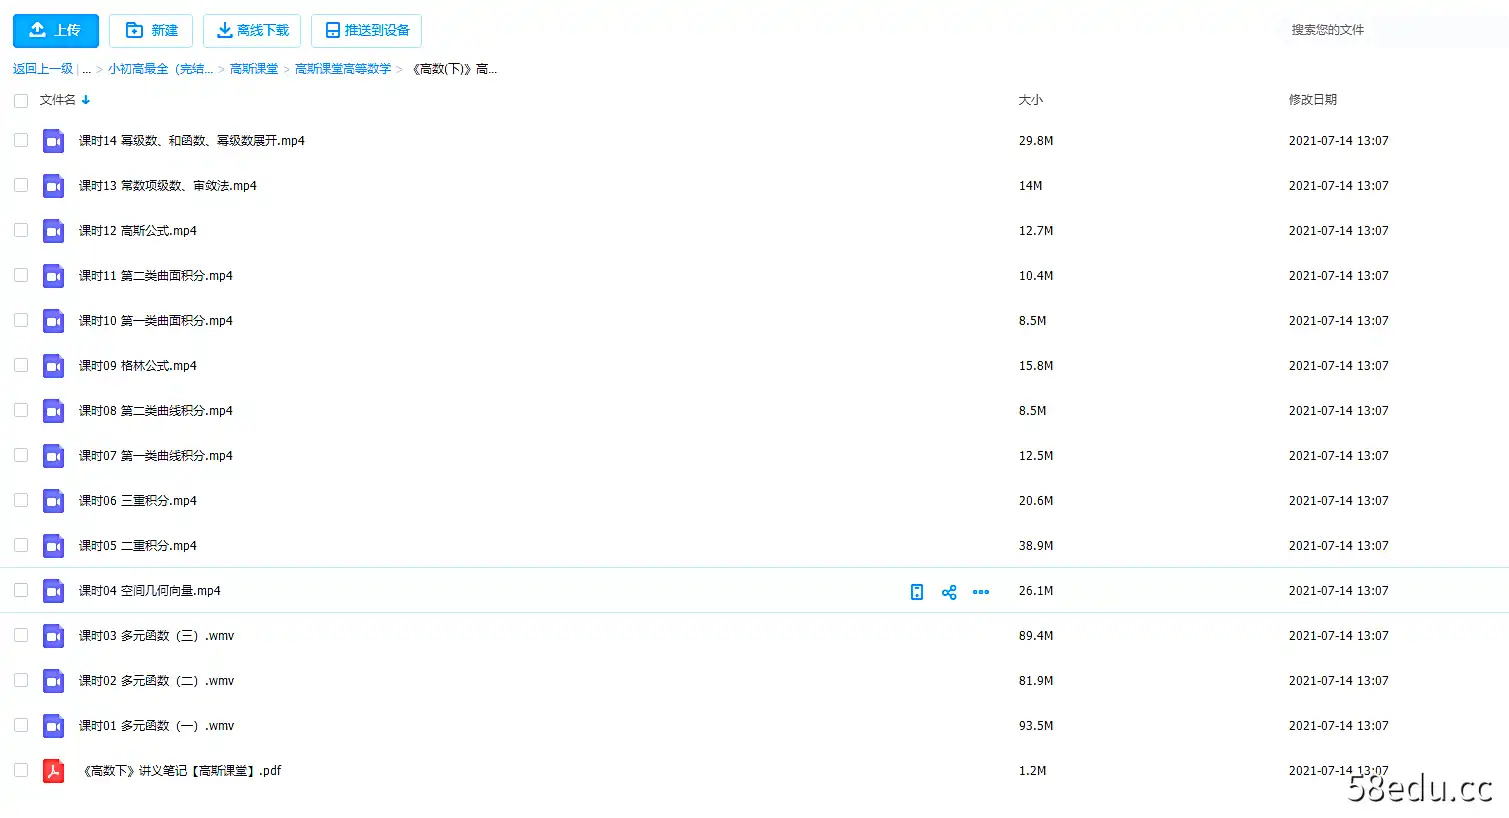
Task: Click the video icon of 课时04 空间几何向量
Action: (x=54, y=591)
